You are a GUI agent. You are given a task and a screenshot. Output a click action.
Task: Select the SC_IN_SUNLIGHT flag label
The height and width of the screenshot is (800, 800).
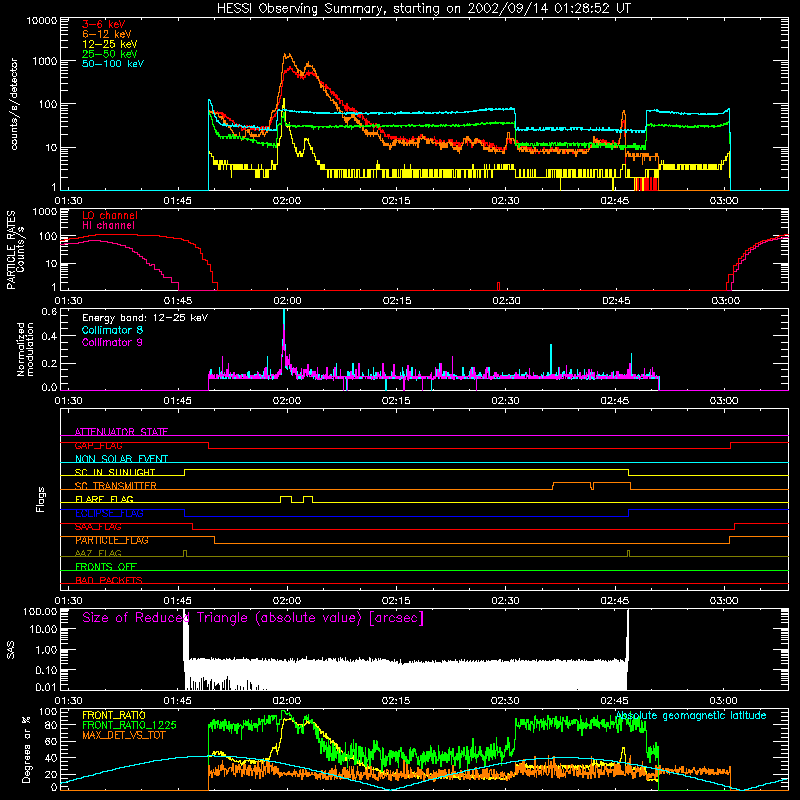point(115,472)
